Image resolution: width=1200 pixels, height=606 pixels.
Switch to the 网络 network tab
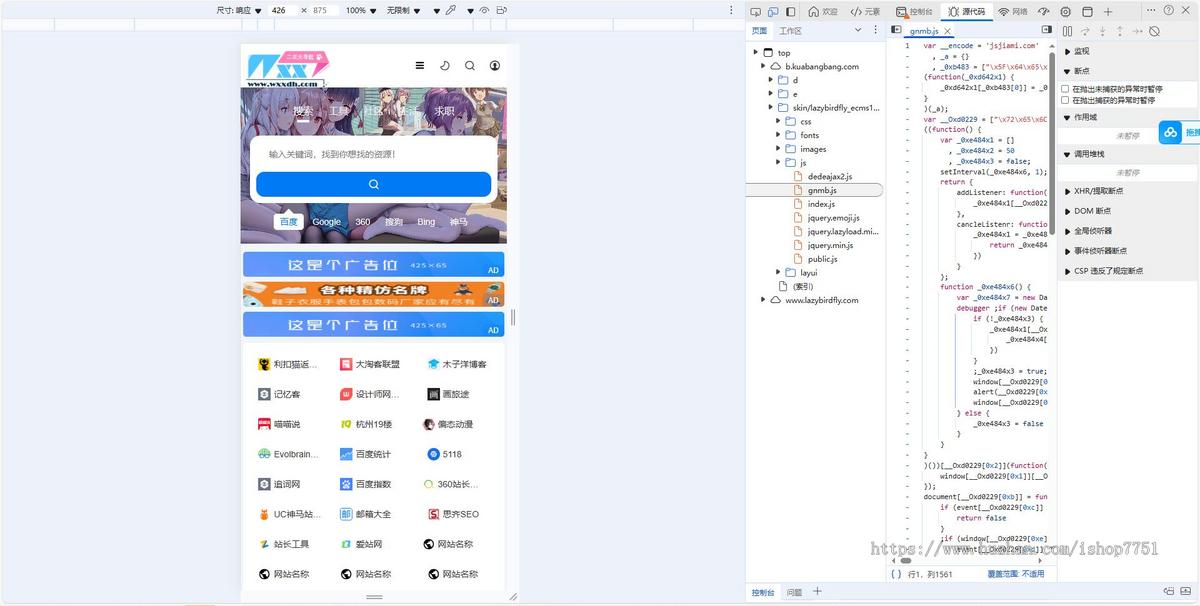(x=1012, y=11)
